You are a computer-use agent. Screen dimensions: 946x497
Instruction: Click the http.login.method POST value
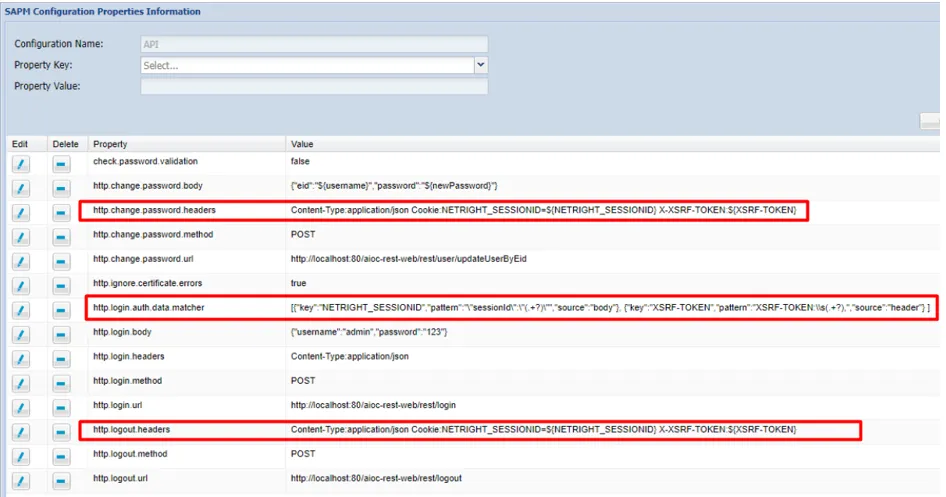(303, 381)
